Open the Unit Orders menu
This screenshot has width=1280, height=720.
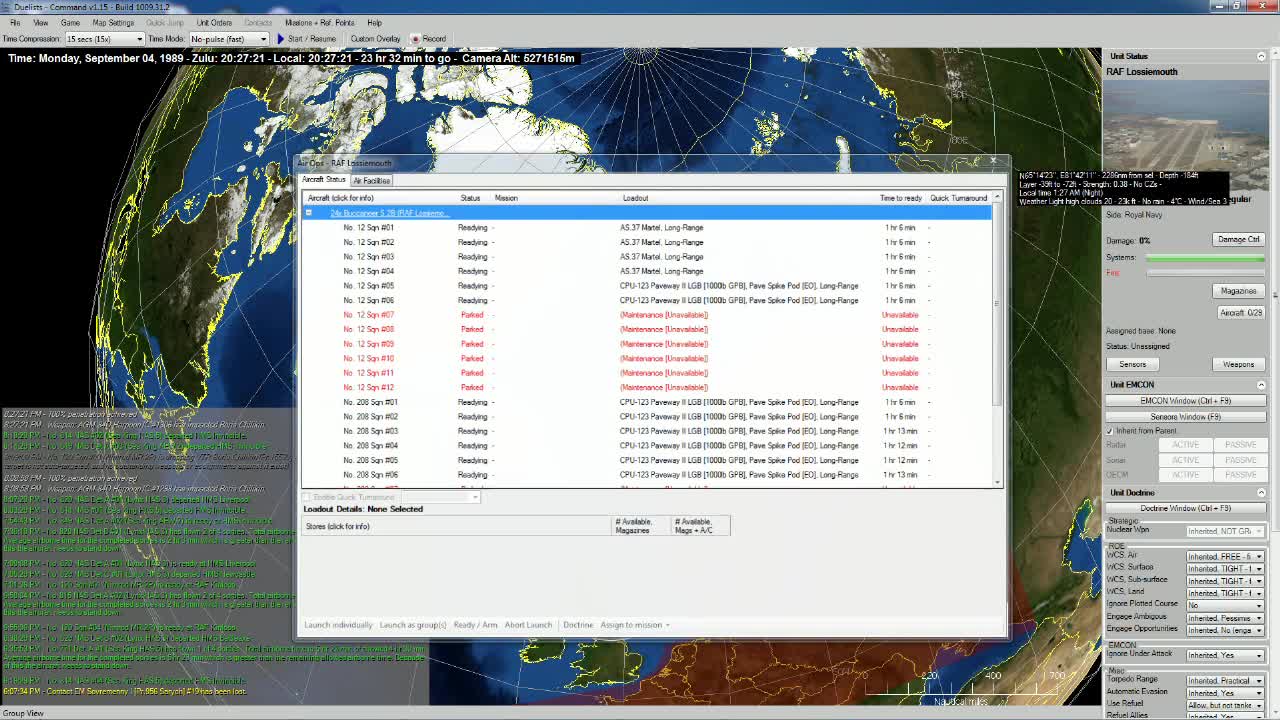(214, 22)
